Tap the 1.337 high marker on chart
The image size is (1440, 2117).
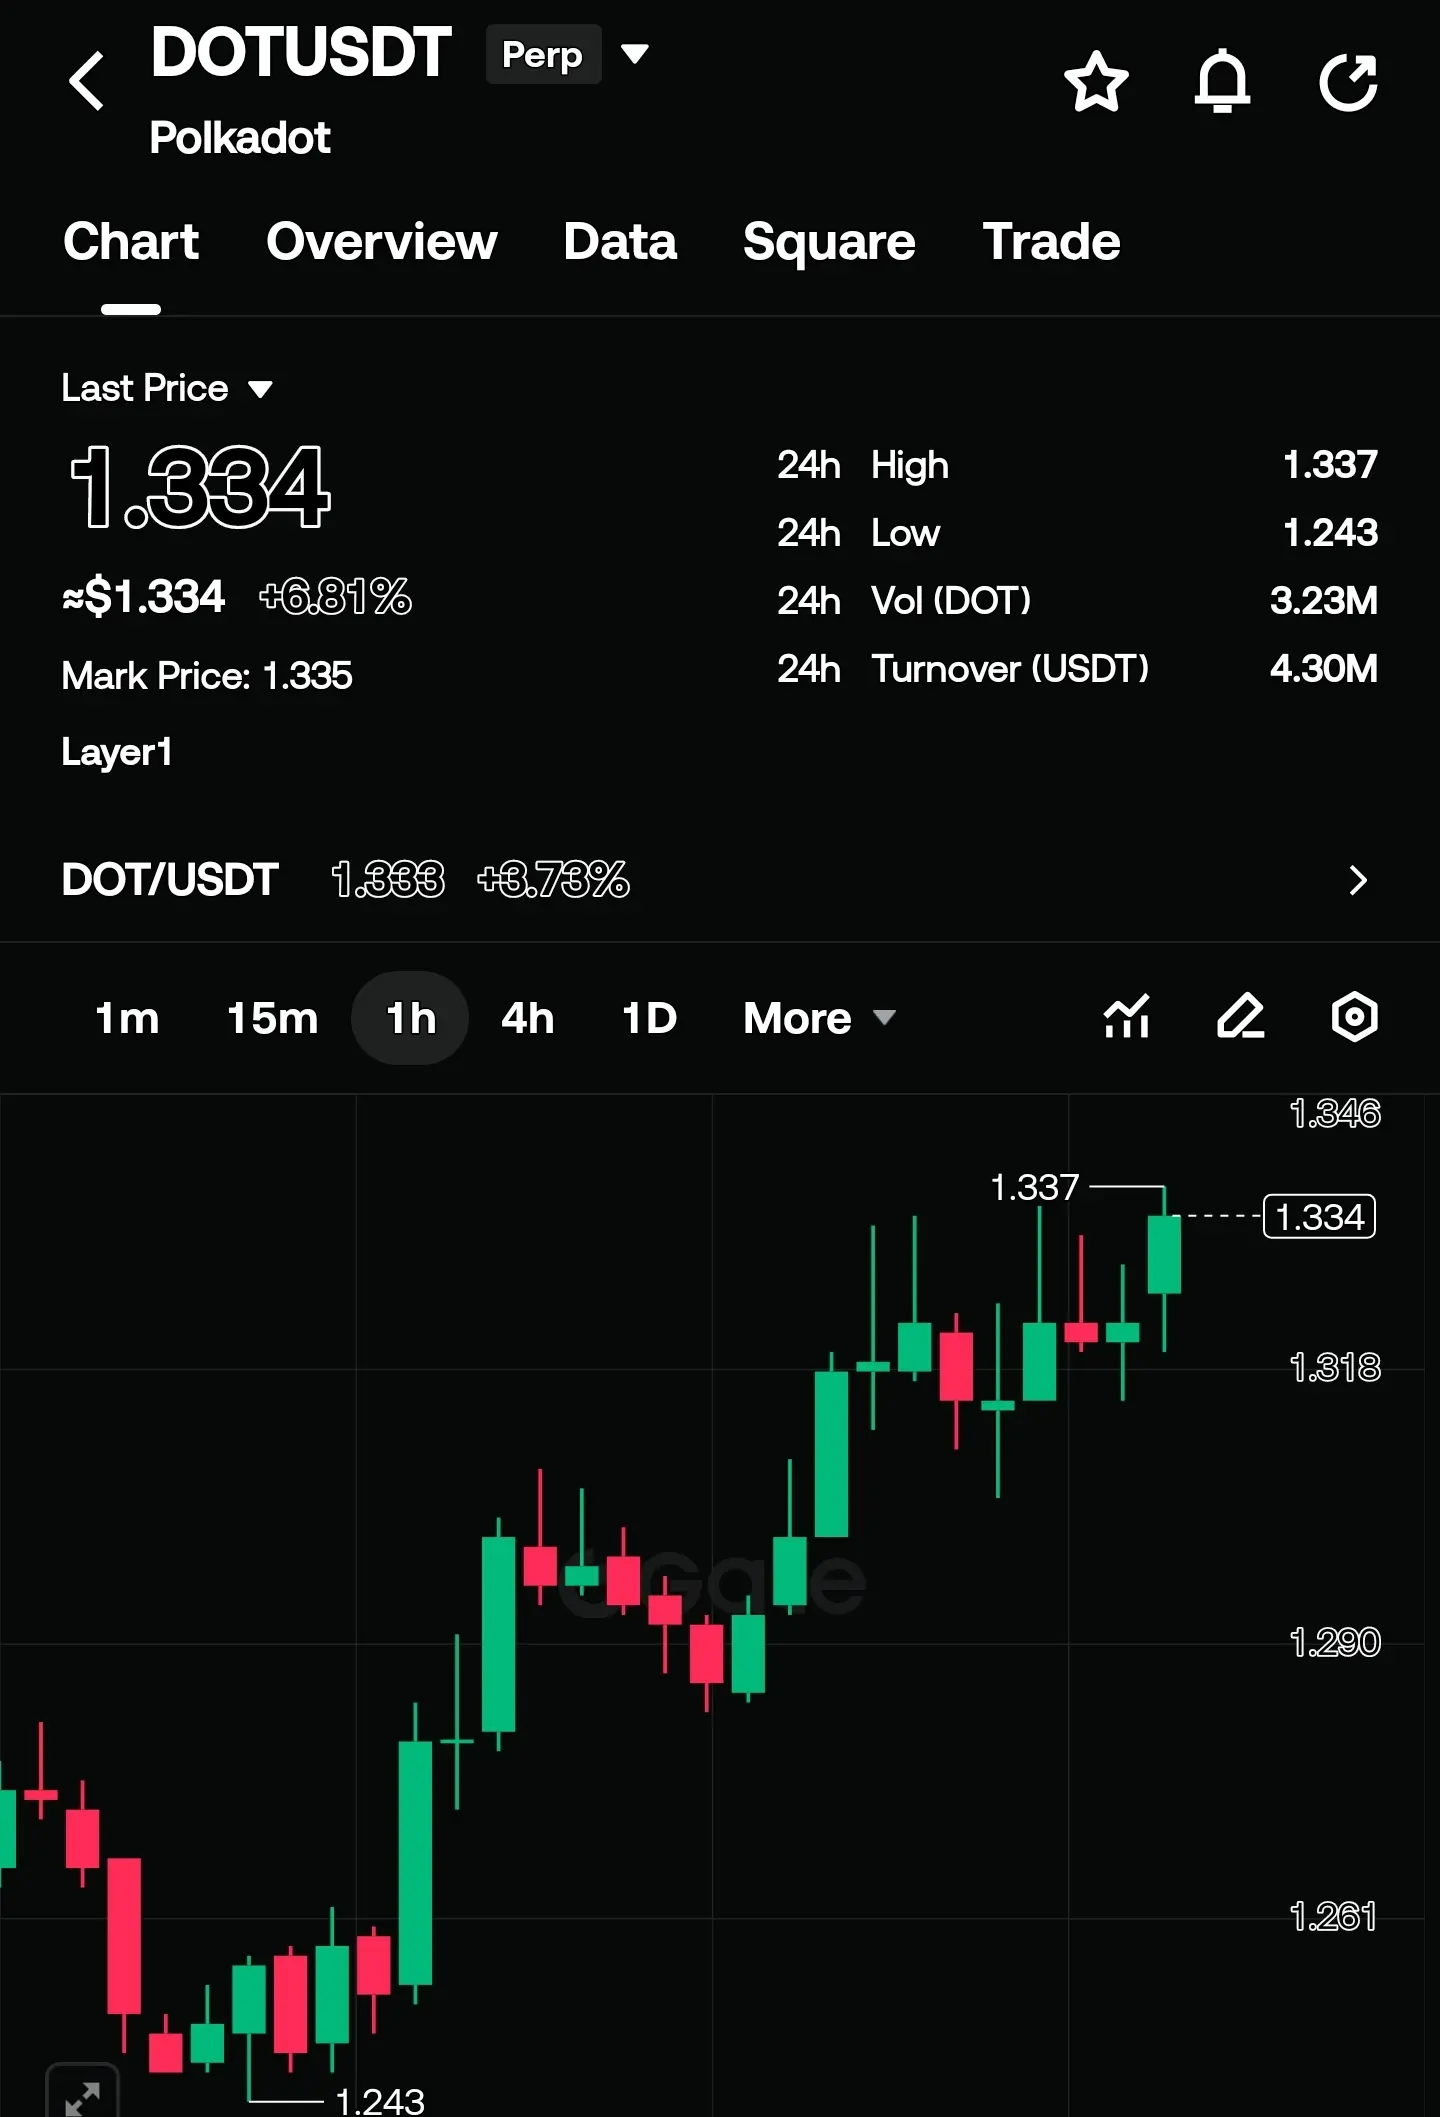click(1034, 1188)
